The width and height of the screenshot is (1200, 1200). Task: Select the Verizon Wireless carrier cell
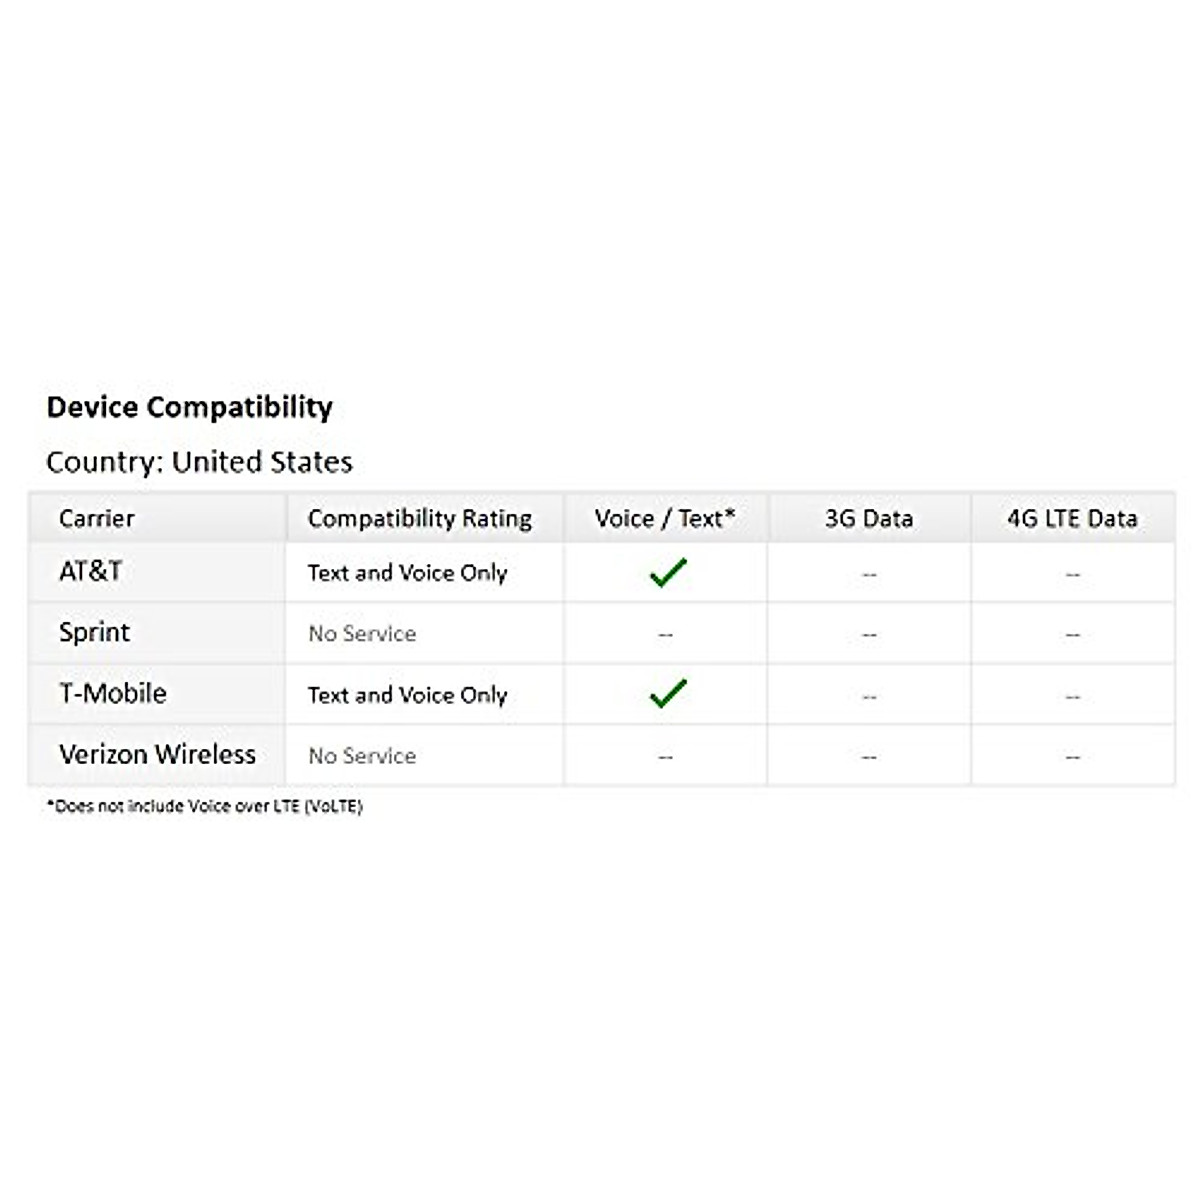tap(157, 754)
